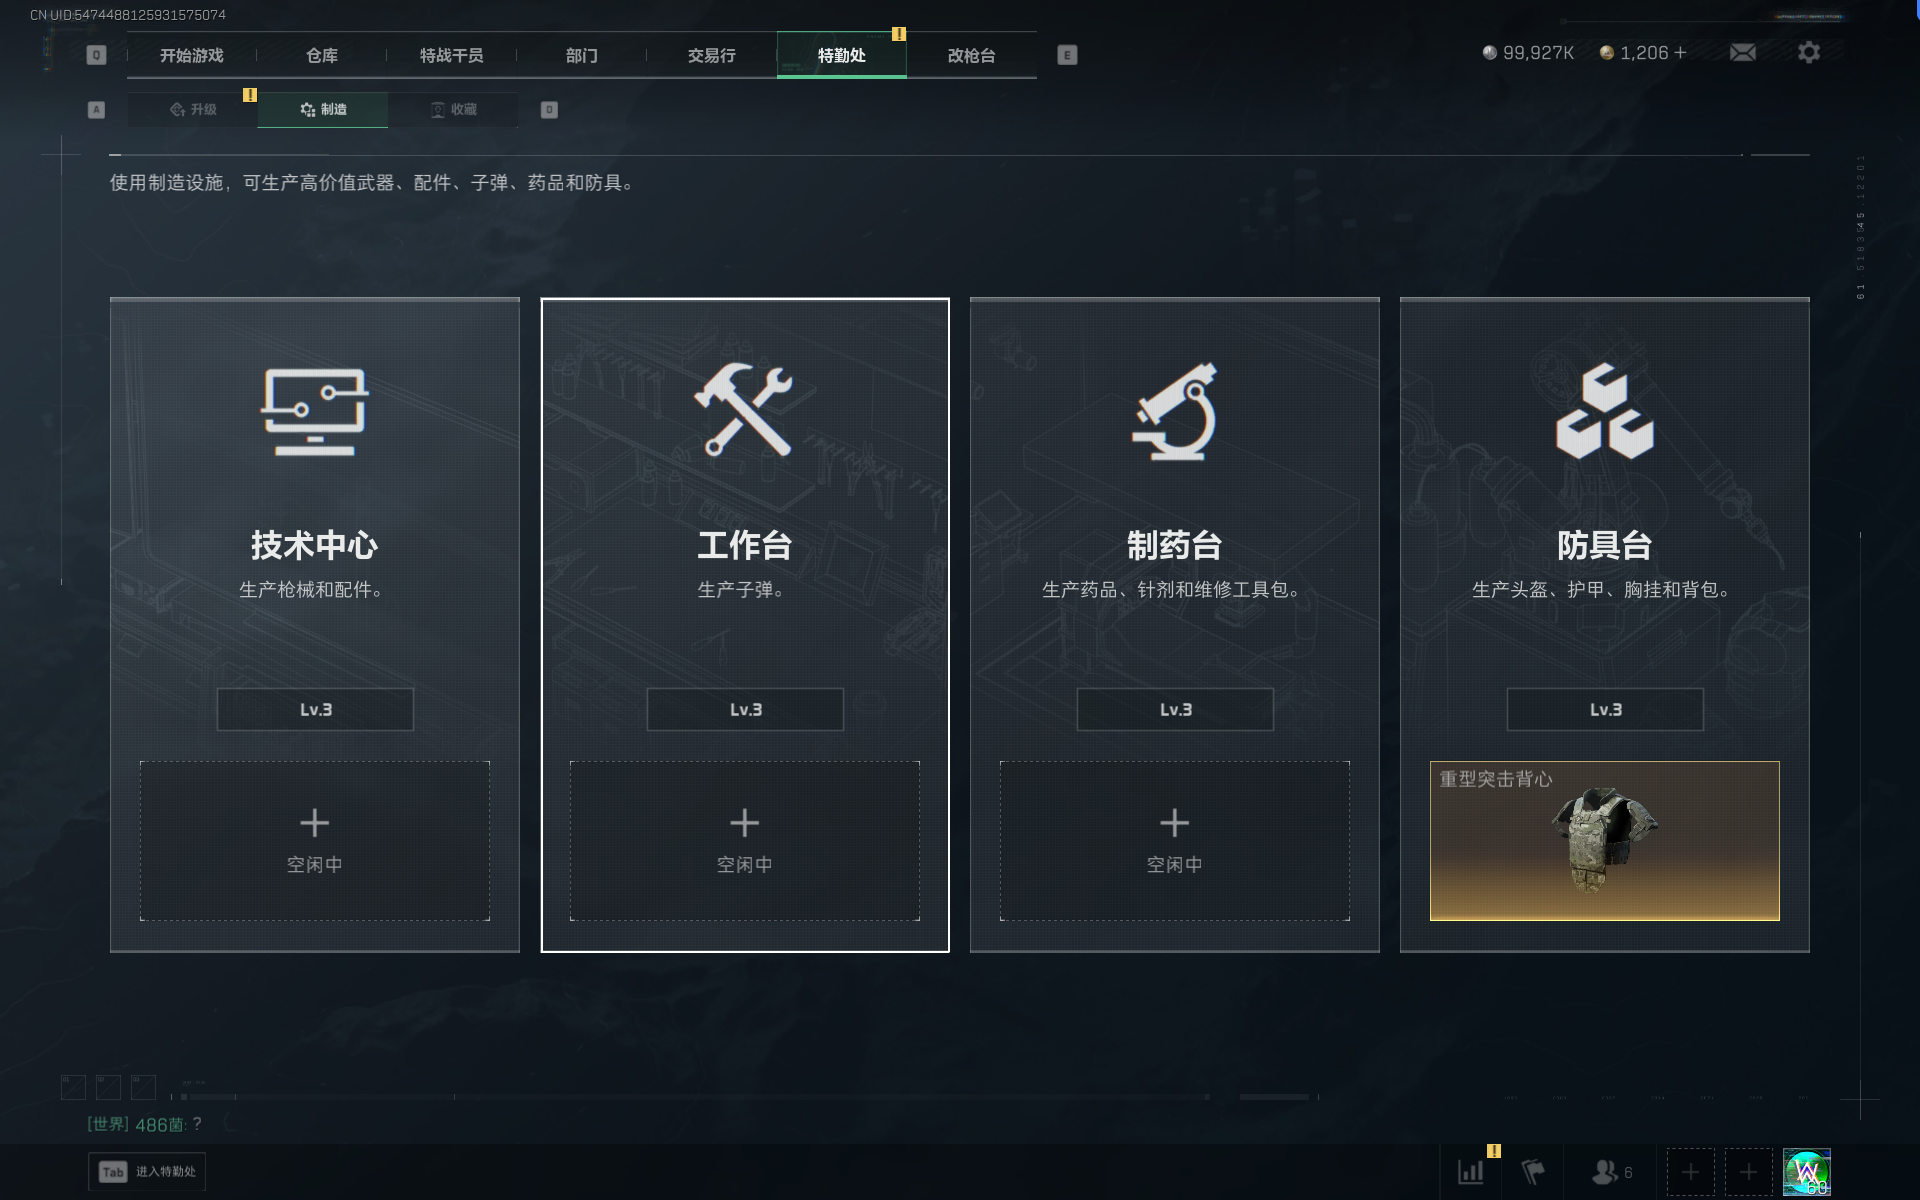
Task: Click the 防具台 cubes icon
Action: point(1605,411)
